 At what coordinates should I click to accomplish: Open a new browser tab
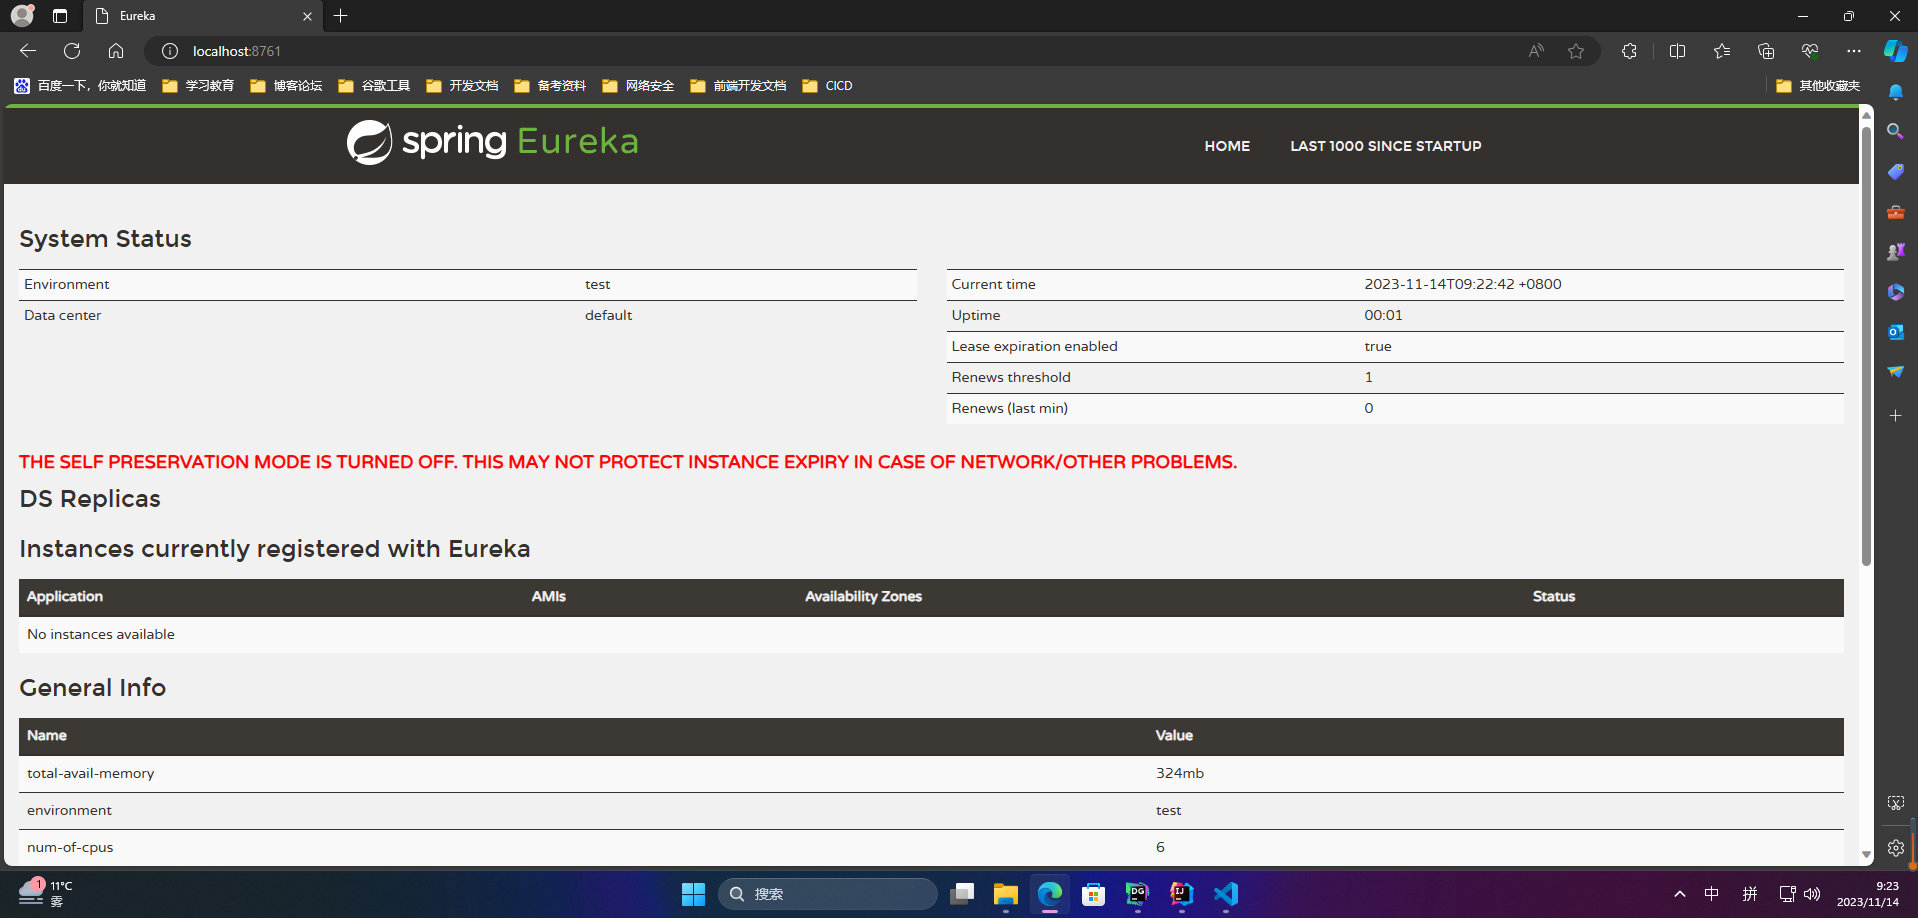[x=341, y=16]
